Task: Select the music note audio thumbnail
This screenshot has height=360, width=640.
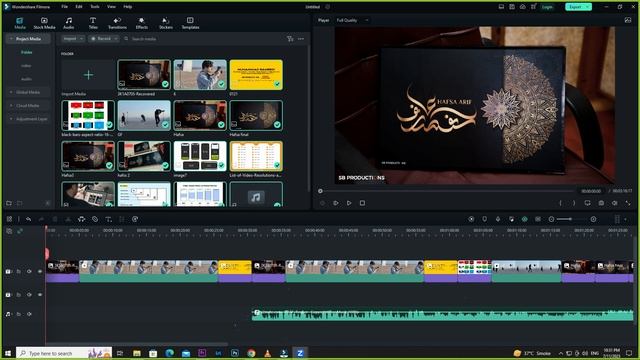Action: click(x=256, y=195)
